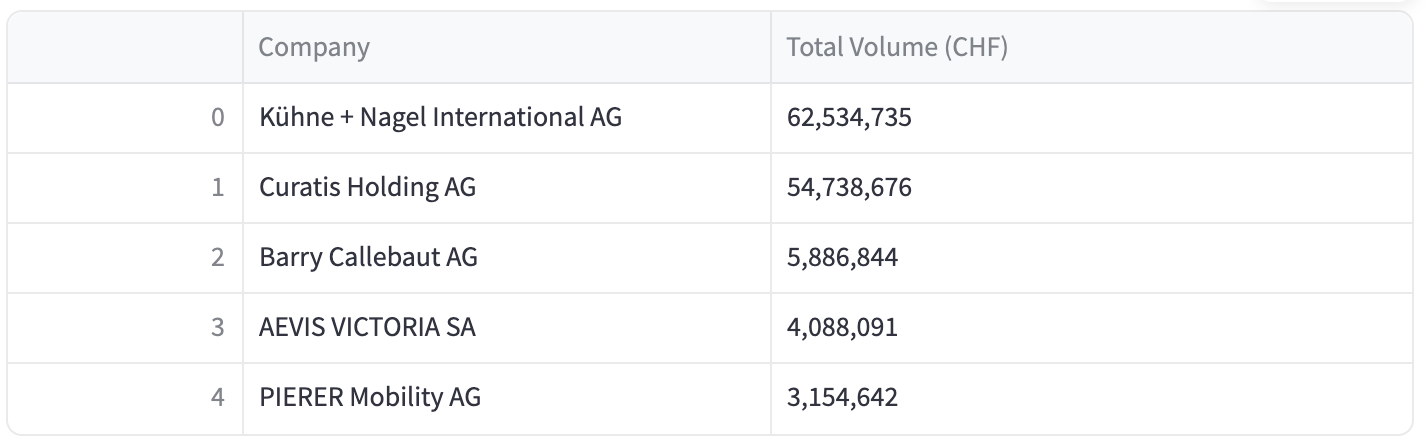
Task: Click row index 1
Action: (x=125, y=188)
